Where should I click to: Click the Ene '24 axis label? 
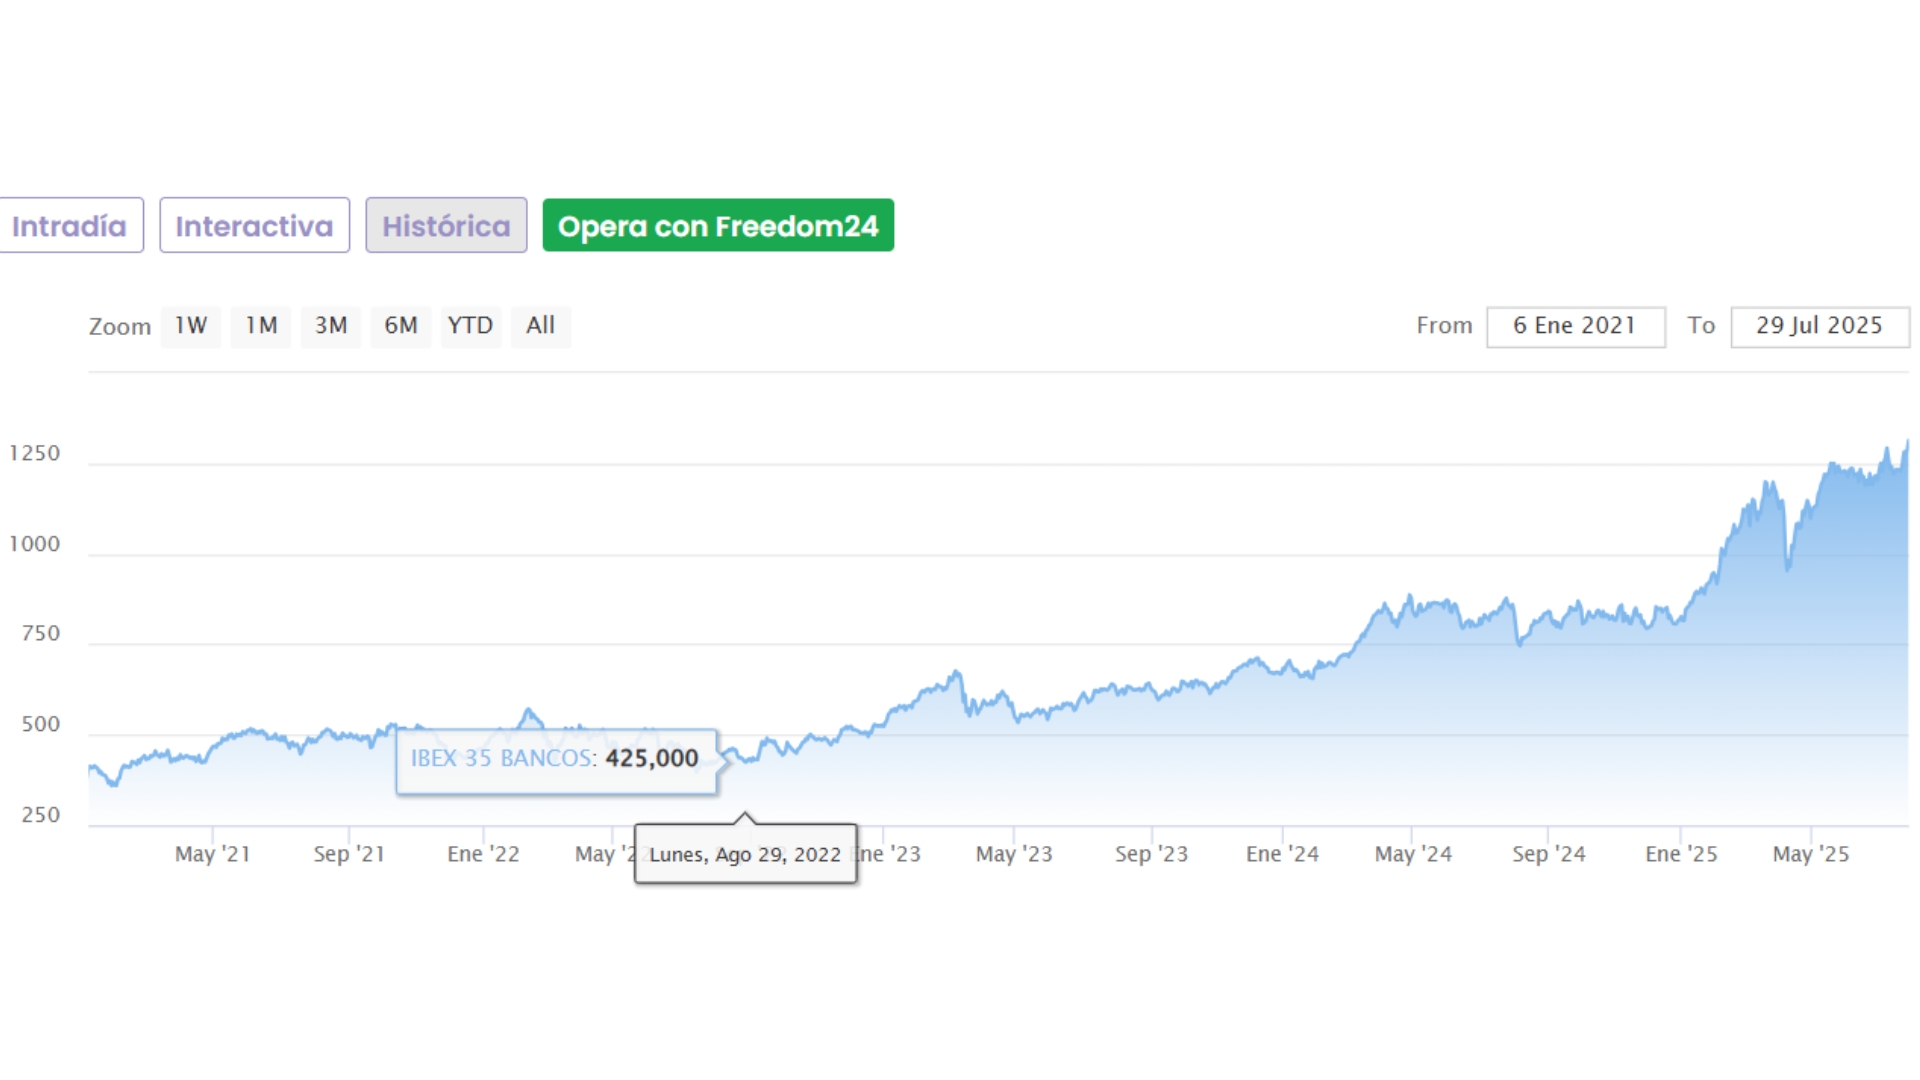coord(1282,855)
